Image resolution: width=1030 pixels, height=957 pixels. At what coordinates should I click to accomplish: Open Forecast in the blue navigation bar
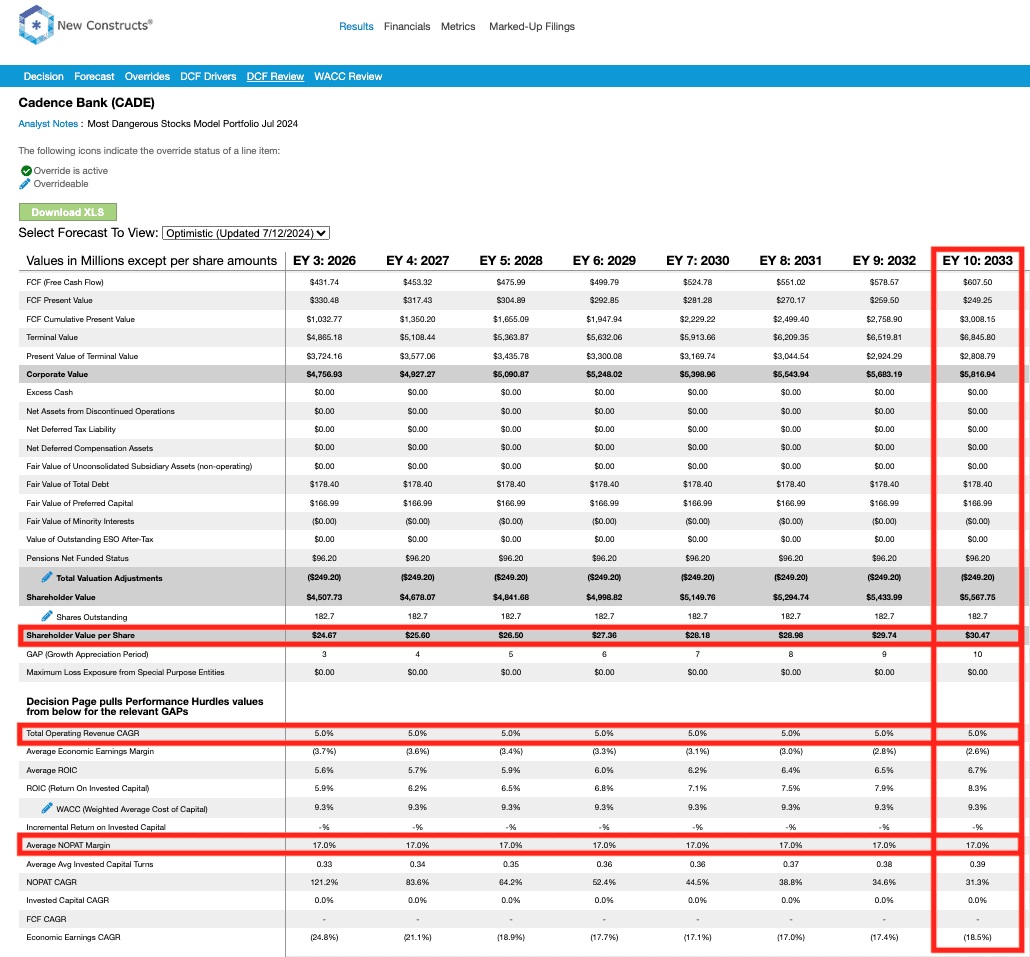pos(94,76)
